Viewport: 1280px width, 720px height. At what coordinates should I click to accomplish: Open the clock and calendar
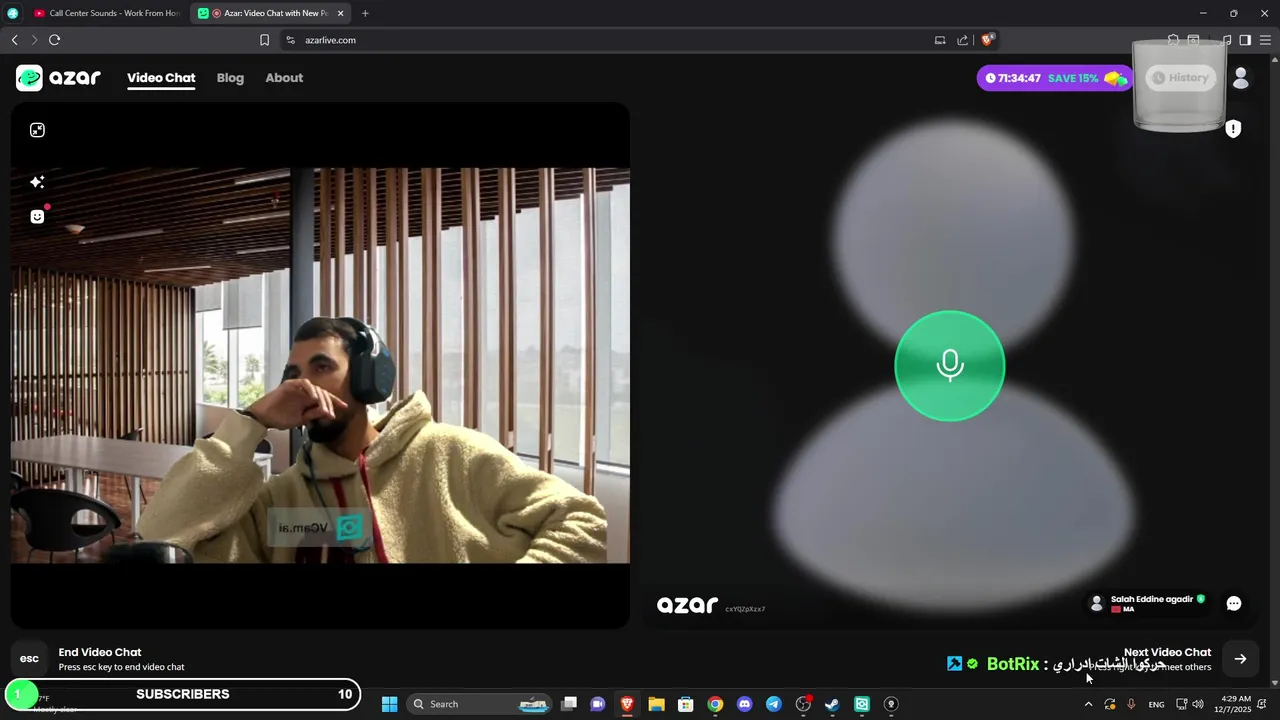[1233, 704]
